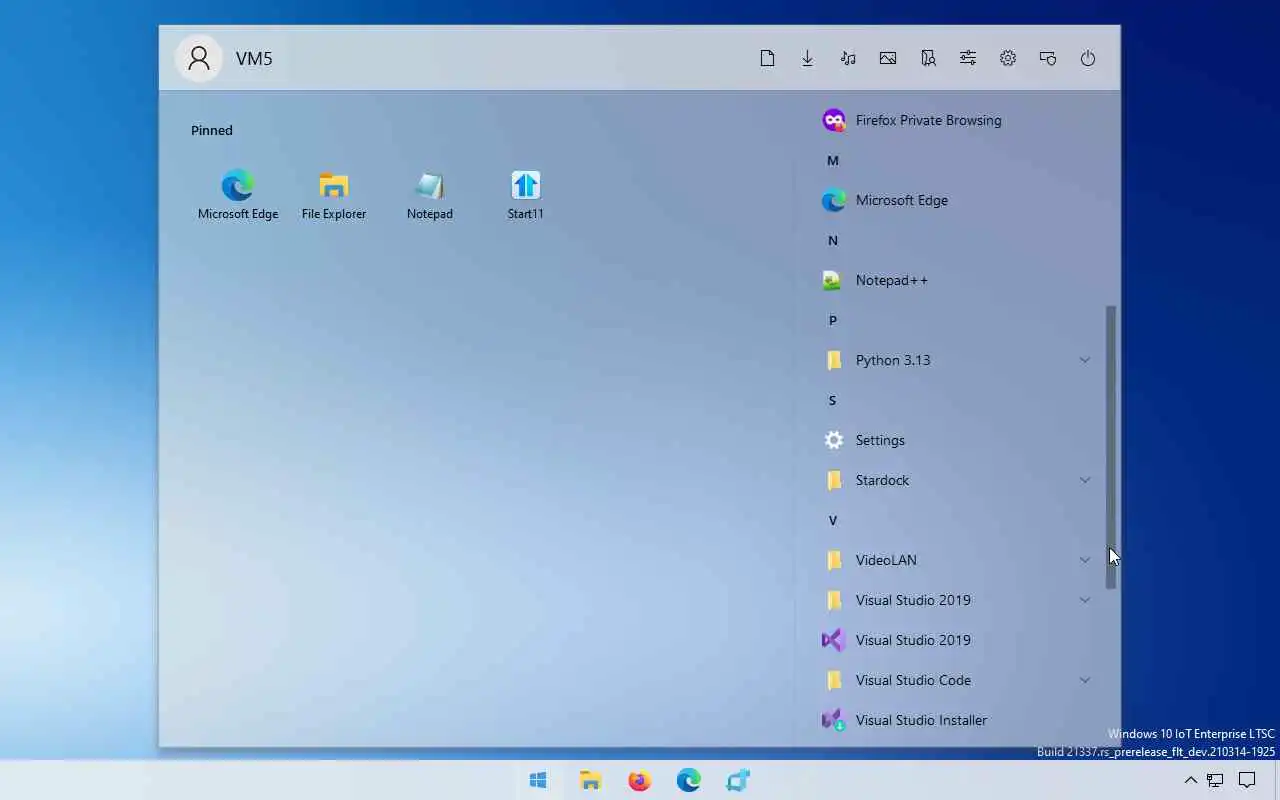Image resolution: width=1280 pixels, height=800 pixels.
Task: Open File Explorer from the taskbar
Action: (x=590, y=781)
